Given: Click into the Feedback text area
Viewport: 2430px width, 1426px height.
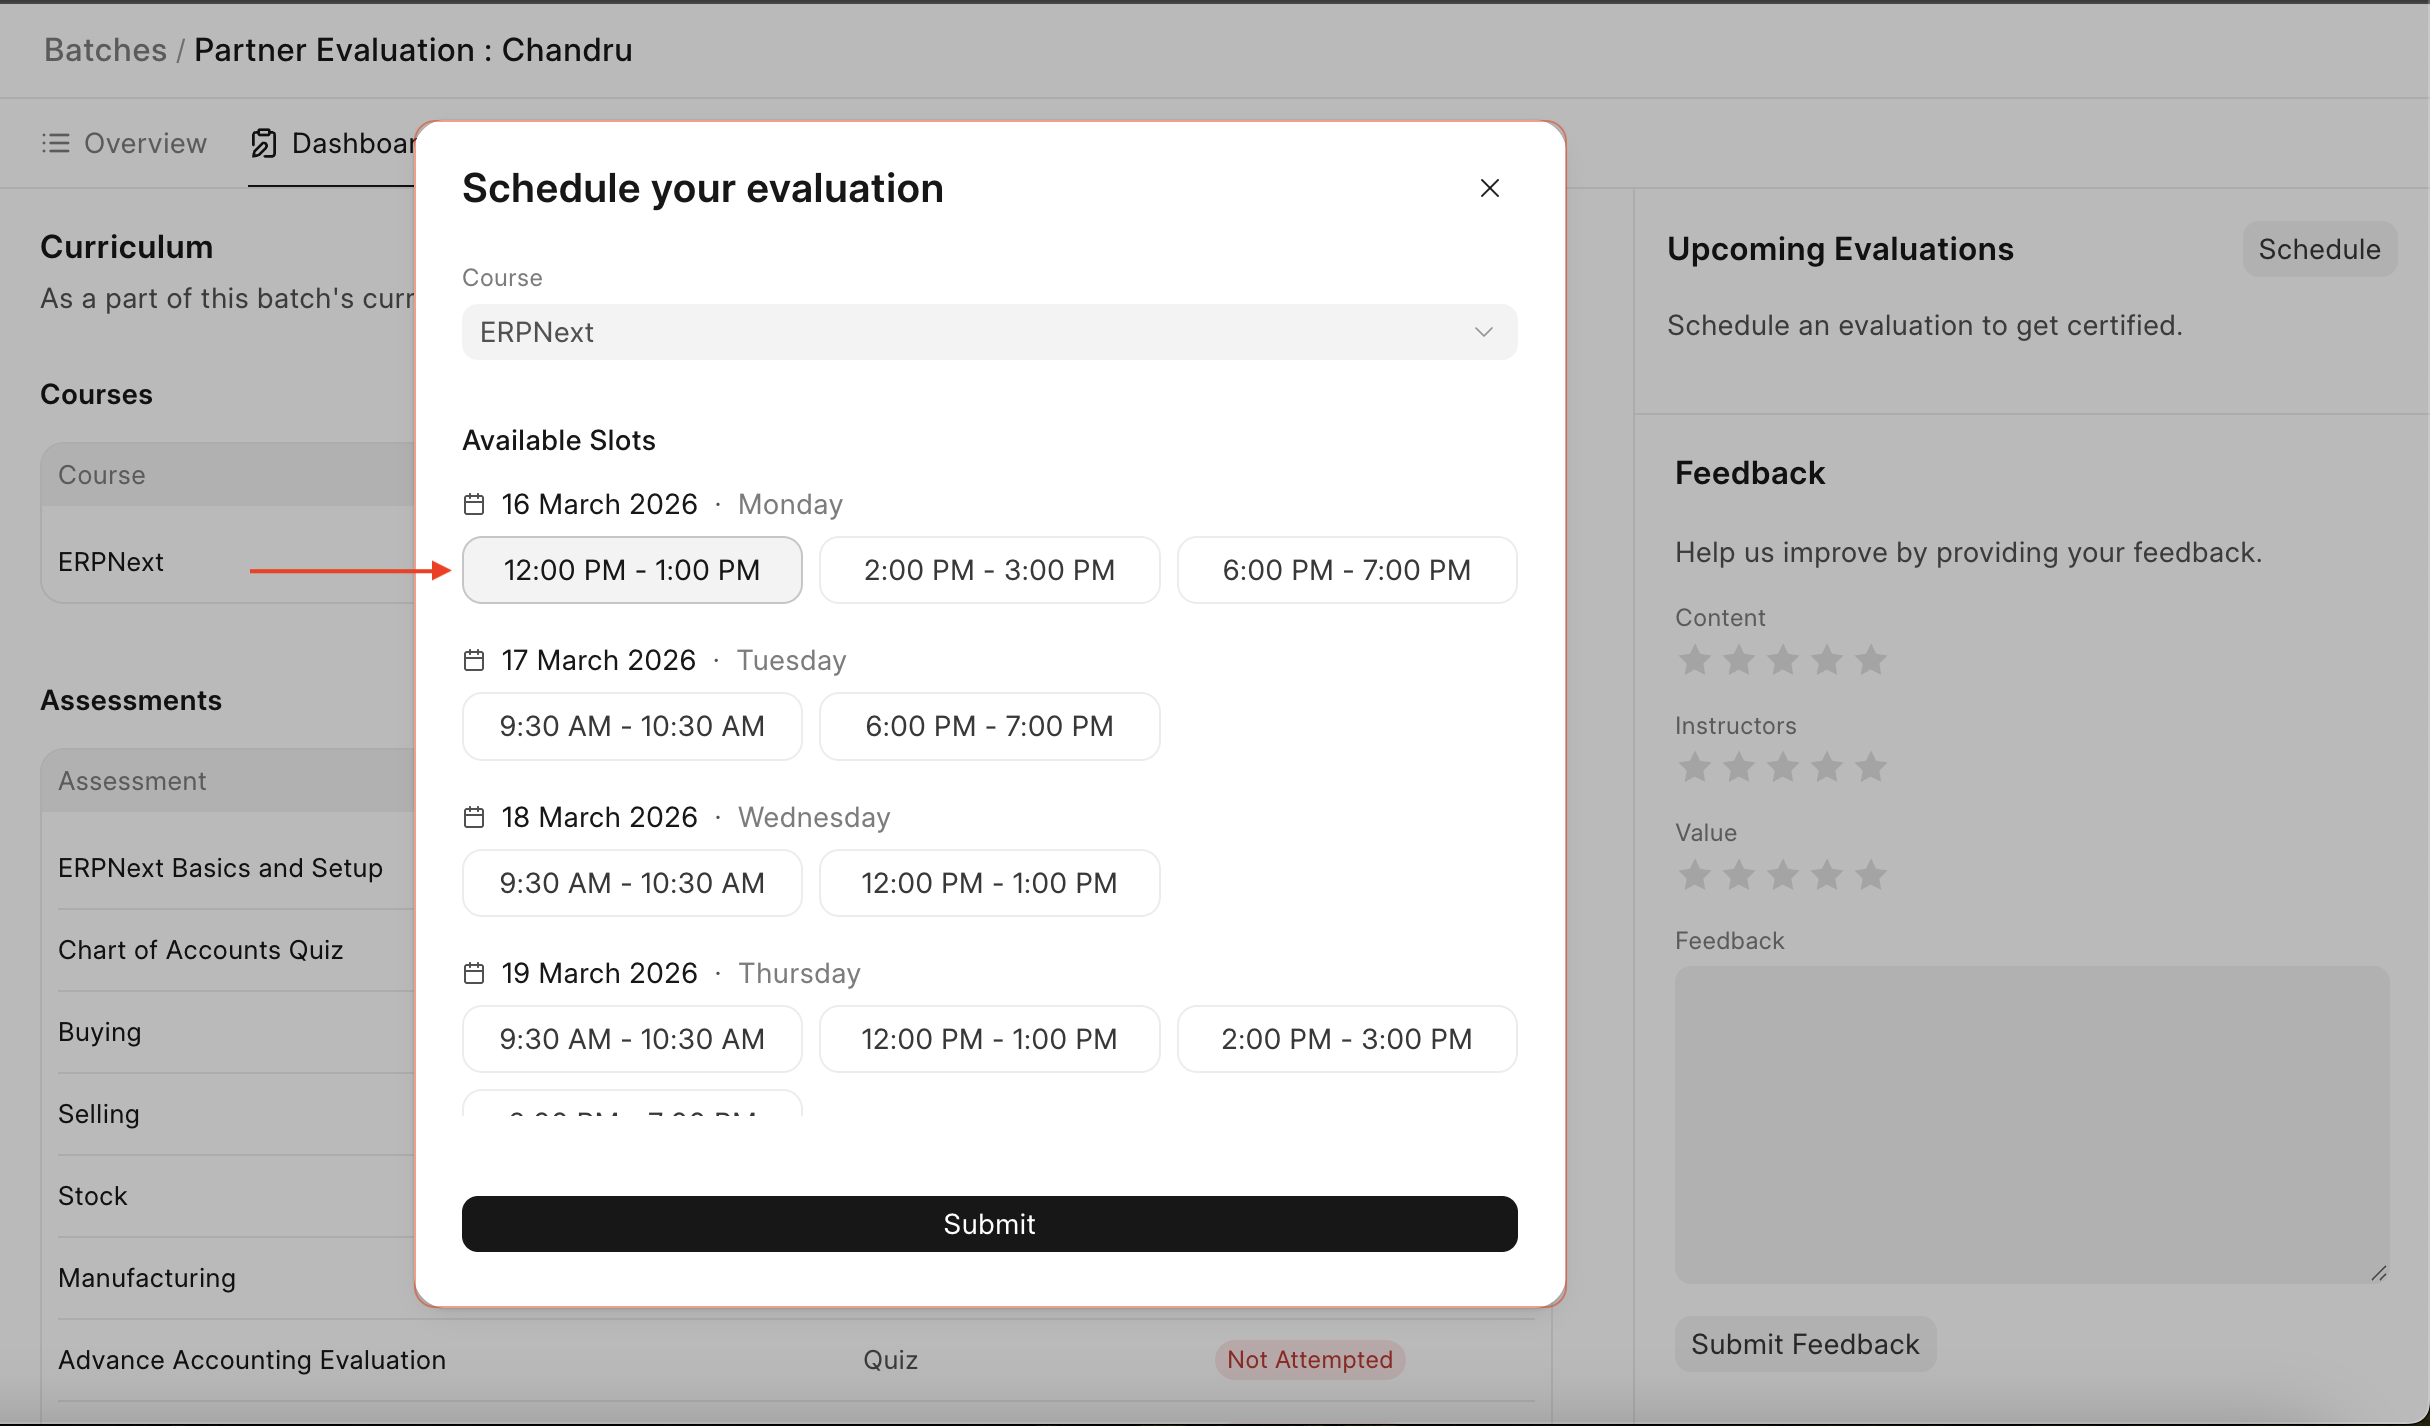Looking at the screenshot, I should [2030, 1123].
